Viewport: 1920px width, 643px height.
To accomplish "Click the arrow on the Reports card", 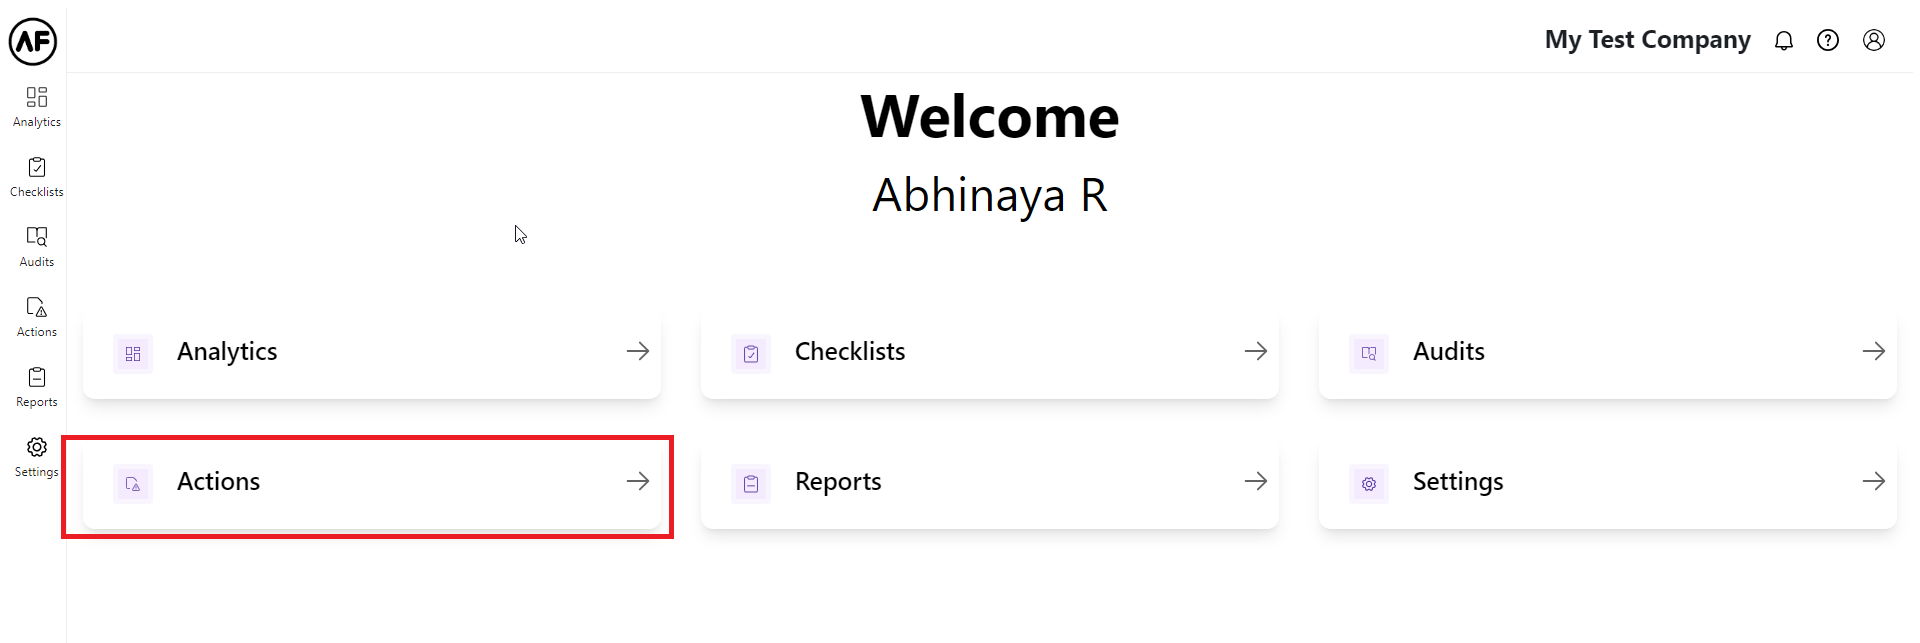I will [x=1255, y=481].
